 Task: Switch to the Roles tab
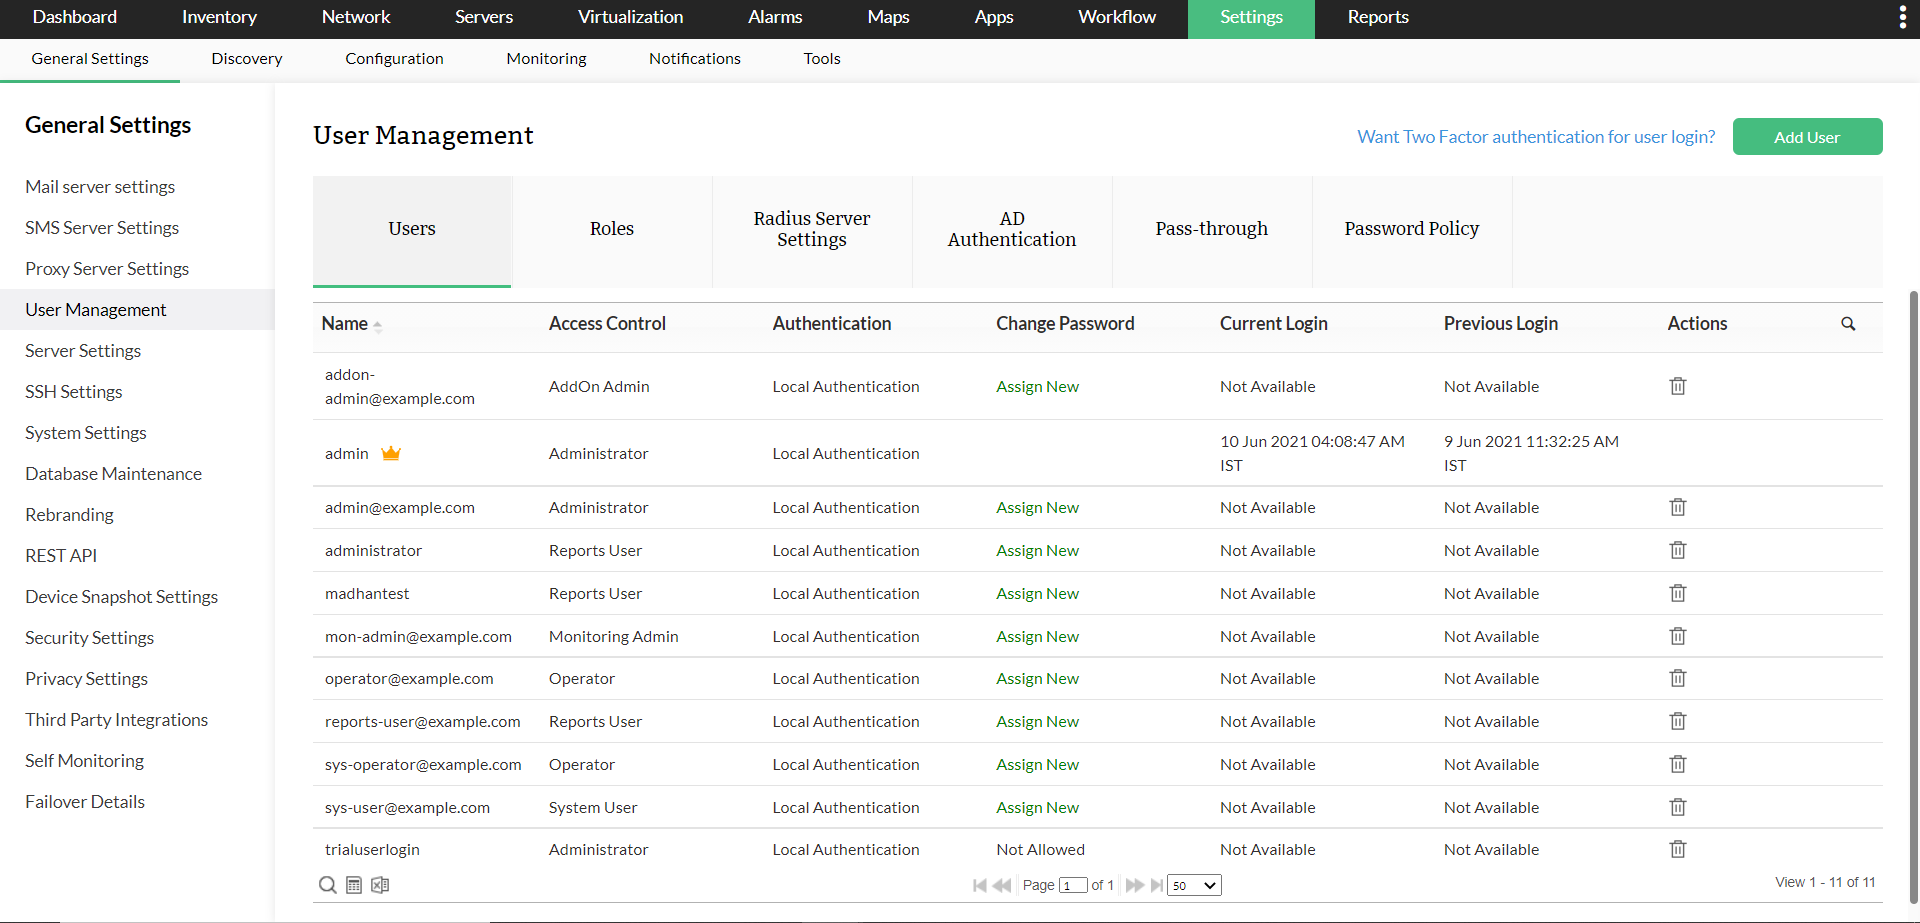click(612, 229)
